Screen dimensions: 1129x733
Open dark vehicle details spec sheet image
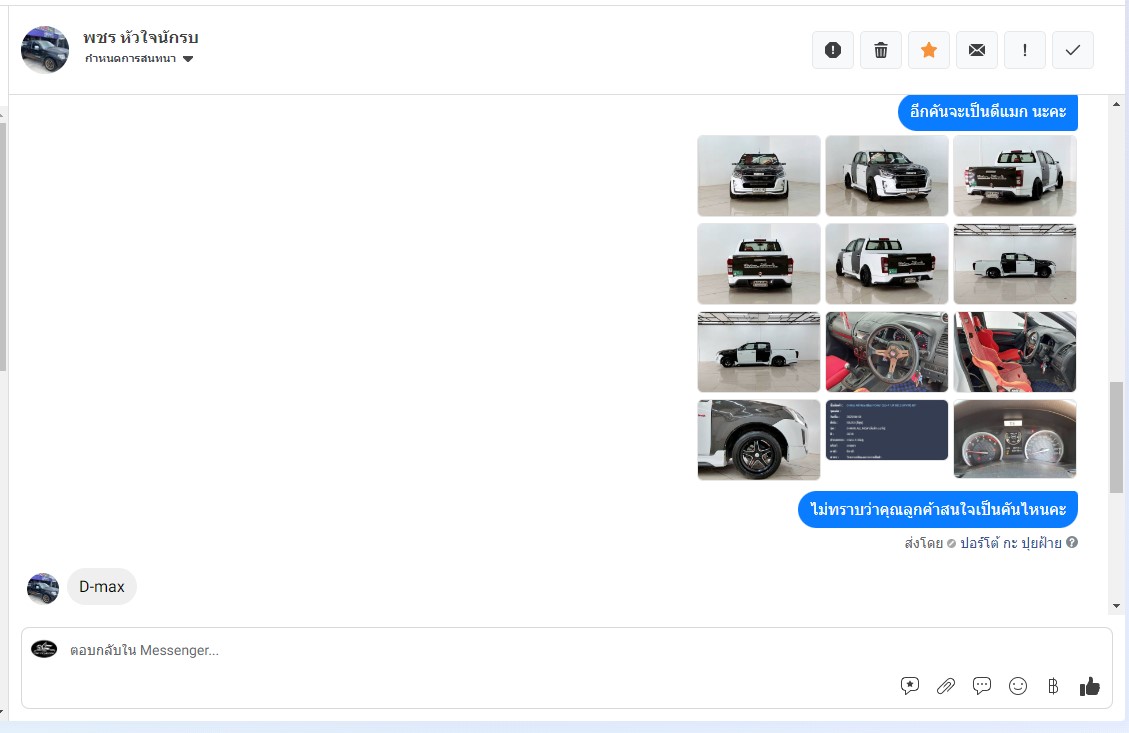point(886,430)
